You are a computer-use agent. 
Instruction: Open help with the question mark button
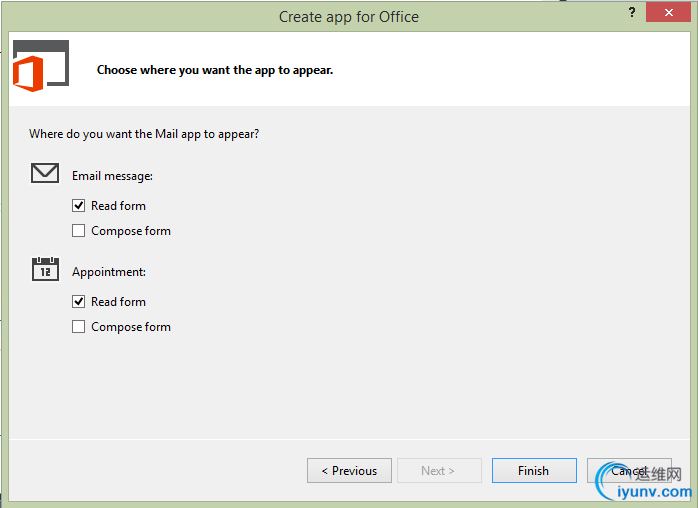click(632, 12)
